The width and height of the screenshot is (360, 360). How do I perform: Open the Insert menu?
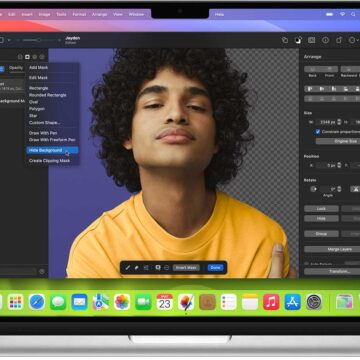[27, 14]
